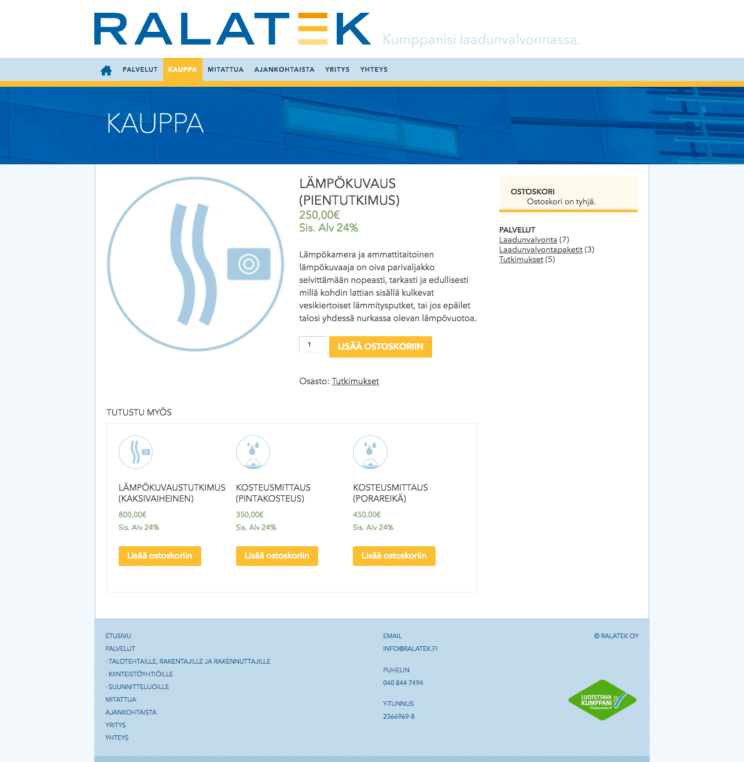Add Kosteusmittaus (Pintakosteus) to cart

[277, 556]
